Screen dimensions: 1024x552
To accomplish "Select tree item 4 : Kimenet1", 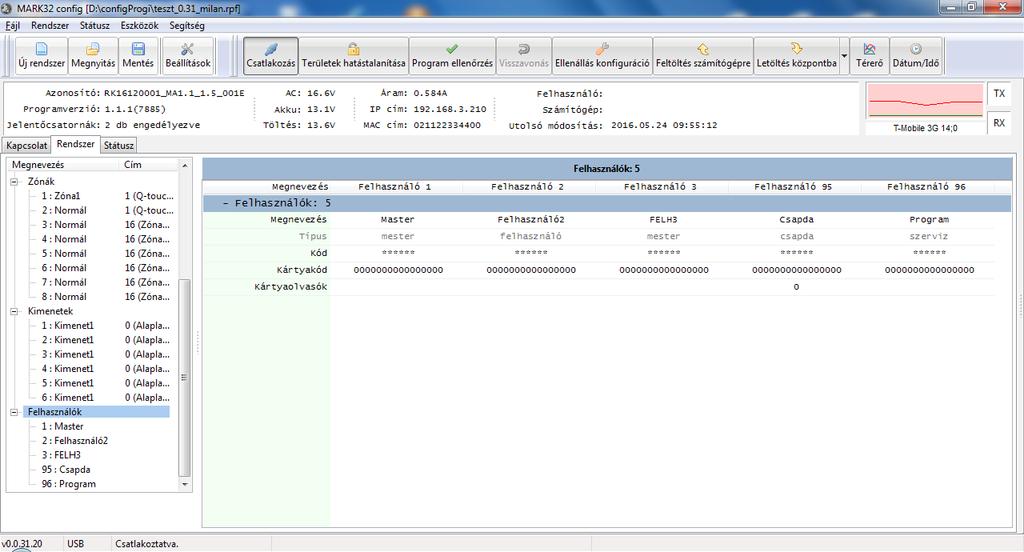I will (x=67, y=368).
